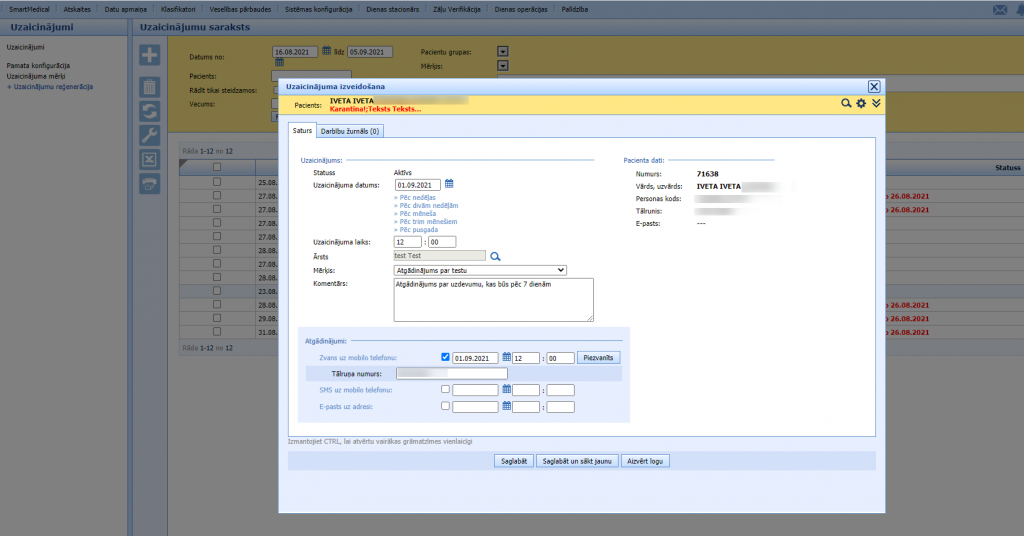Open calendar for the E-pasts reminder date

point(506,406)
